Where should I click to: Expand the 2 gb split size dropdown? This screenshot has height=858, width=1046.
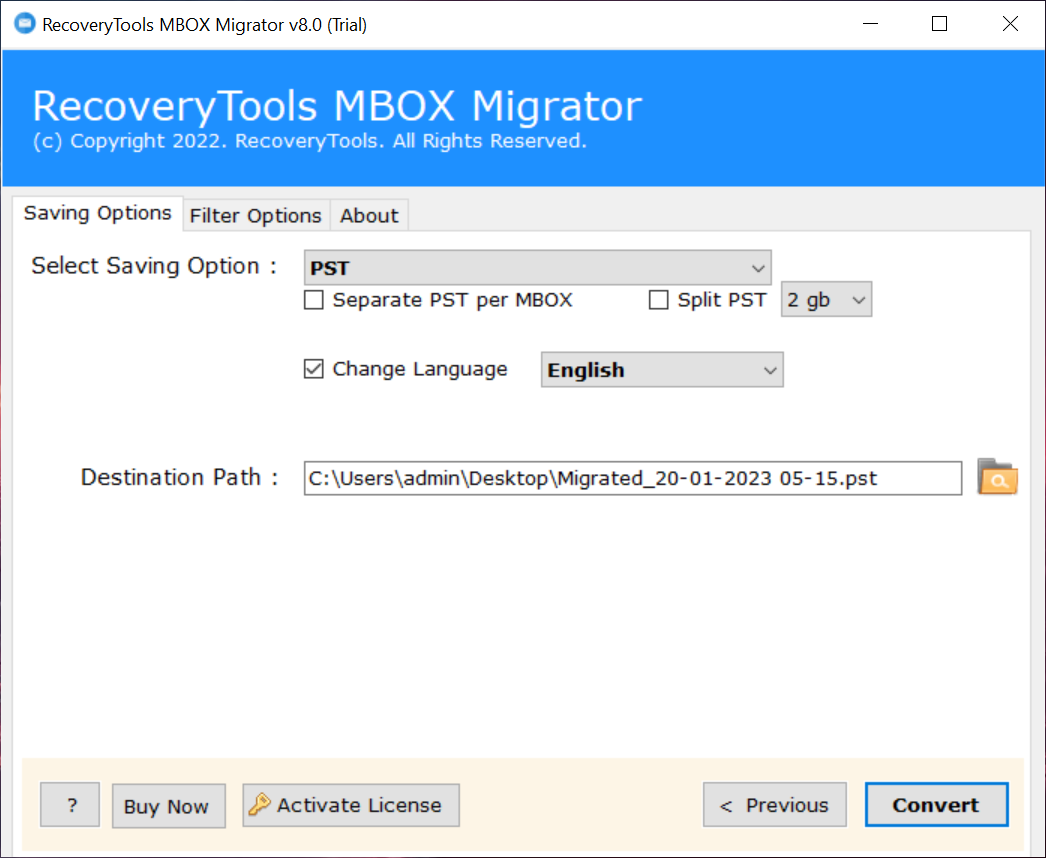coord(827,300)
